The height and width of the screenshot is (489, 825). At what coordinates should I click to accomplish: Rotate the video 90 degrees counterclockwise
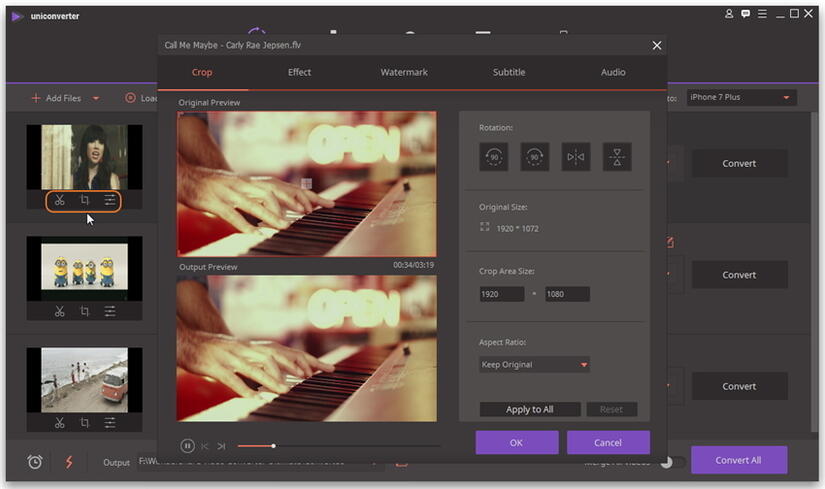click(494, 157)
